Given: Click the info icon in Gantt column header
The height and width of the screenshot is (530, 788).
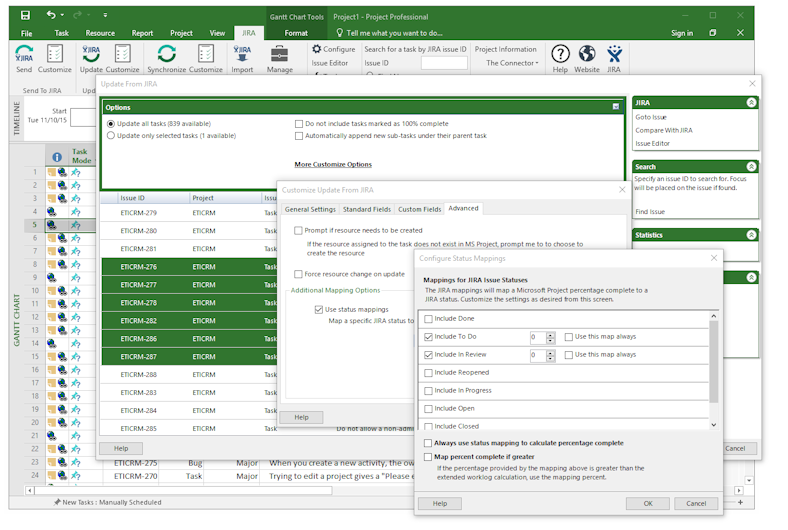Looking at the screenshot, I should point(57,157).
